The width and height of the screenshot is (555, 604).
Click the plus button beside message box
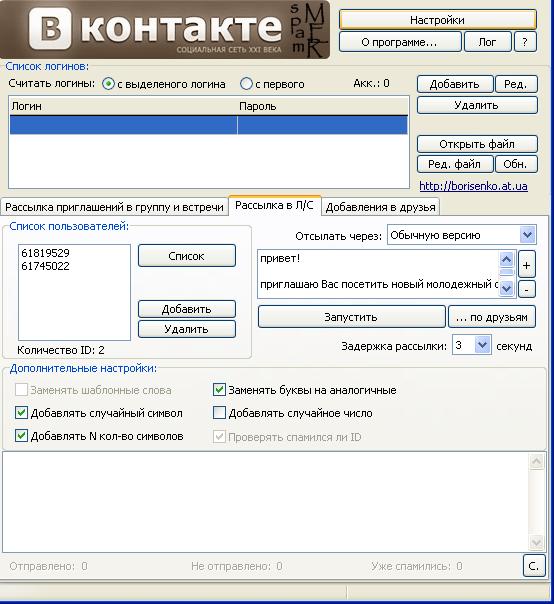pyautogui.click(x=526, y=264)
